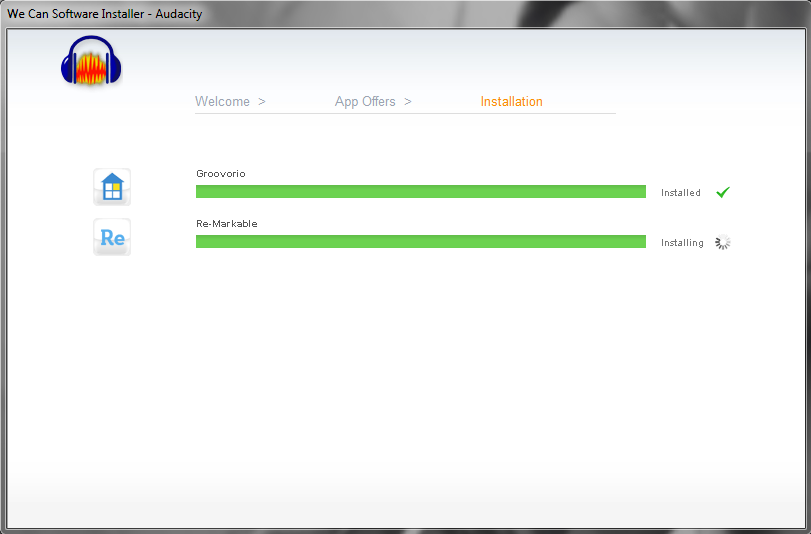This screenshot has height=534, width=811.
Task: Click the 'Installed' status text
Action: point(681,192)
